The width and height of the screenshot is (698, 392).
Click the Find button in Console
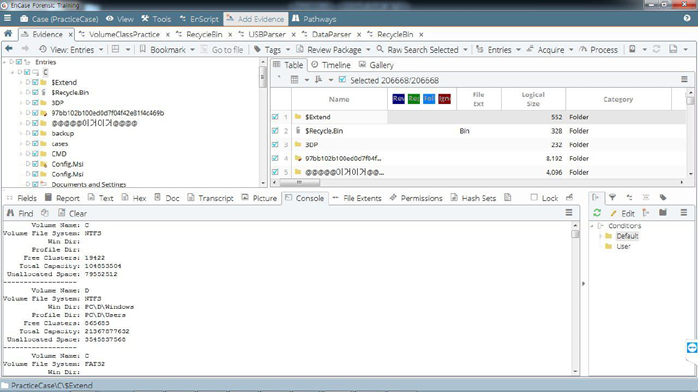click(x=20, y=213)
